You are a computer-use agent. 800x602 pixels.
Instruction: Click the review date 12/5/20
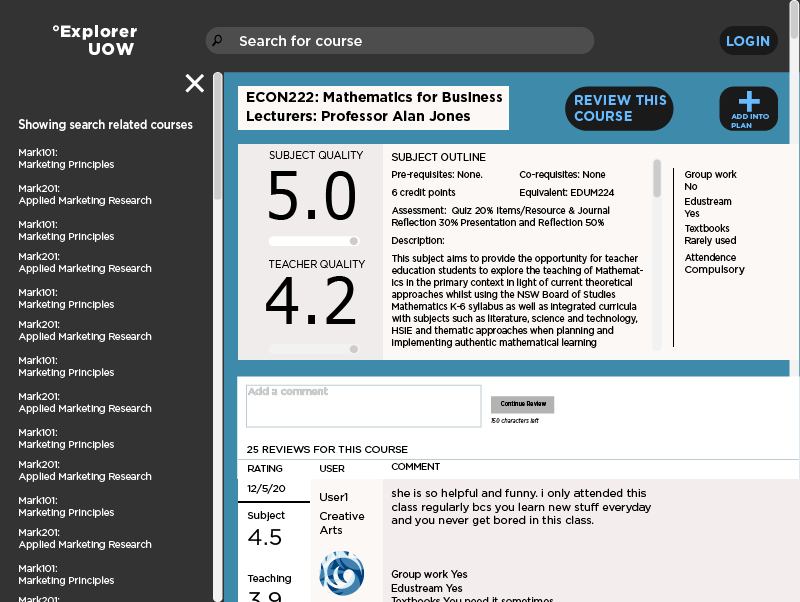click(266, 488)
